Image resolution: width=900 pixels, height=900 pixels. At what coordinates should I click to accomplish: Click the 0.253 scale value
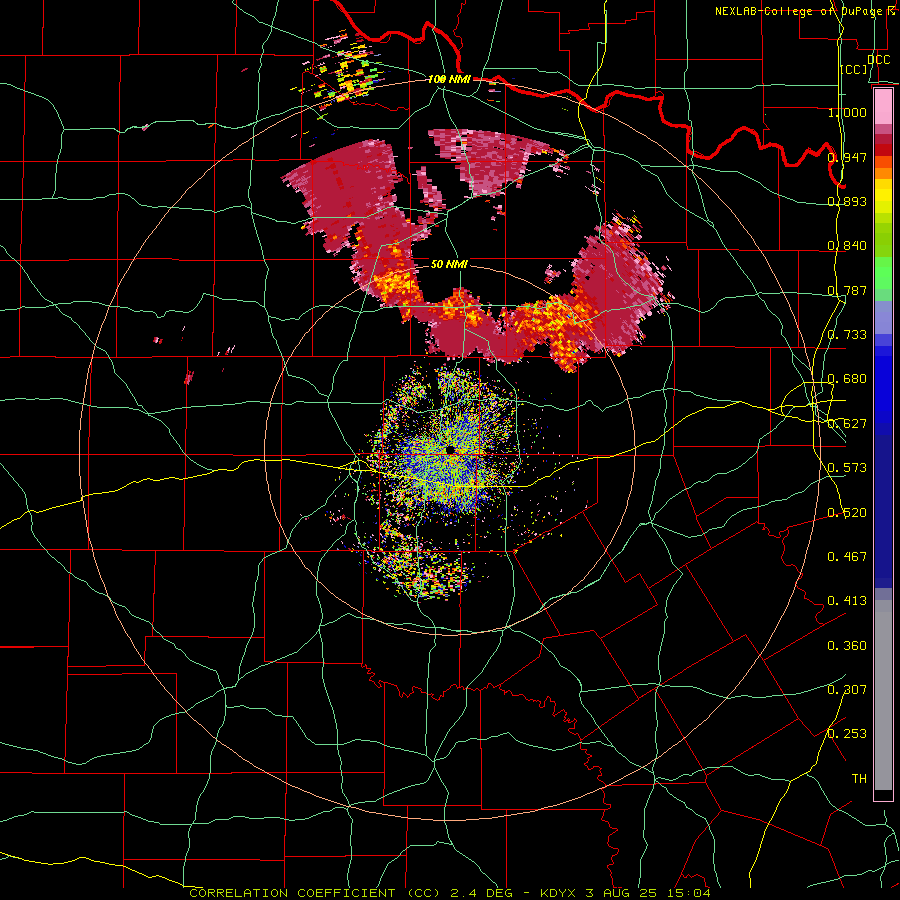[847, 734]
